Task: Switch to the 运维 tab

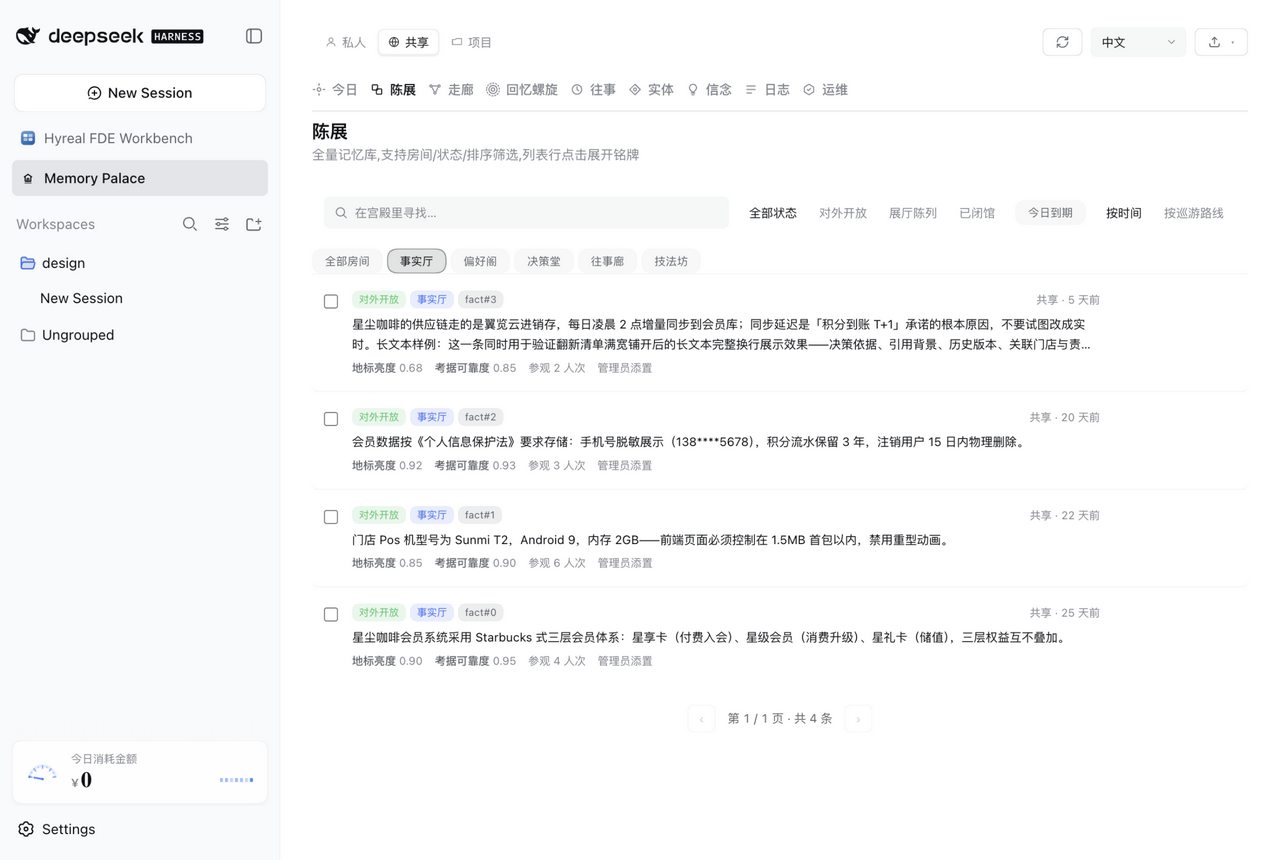Action: pyautogui.click(x=825, y=90)
